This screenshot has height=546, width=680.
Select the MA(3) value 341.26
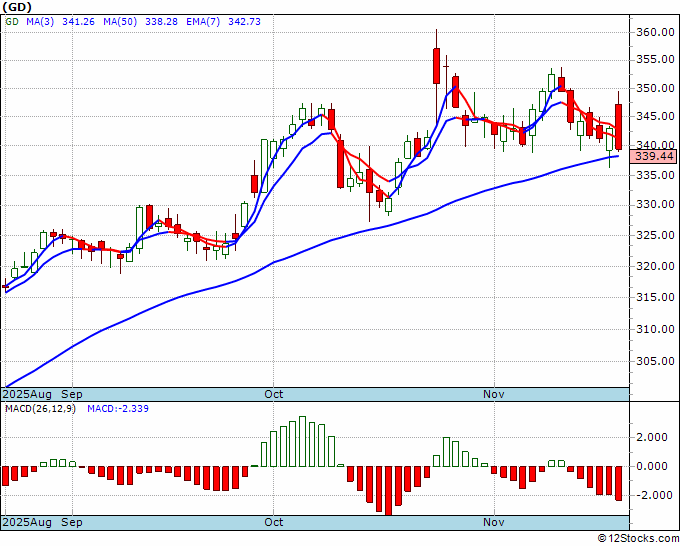78,22
